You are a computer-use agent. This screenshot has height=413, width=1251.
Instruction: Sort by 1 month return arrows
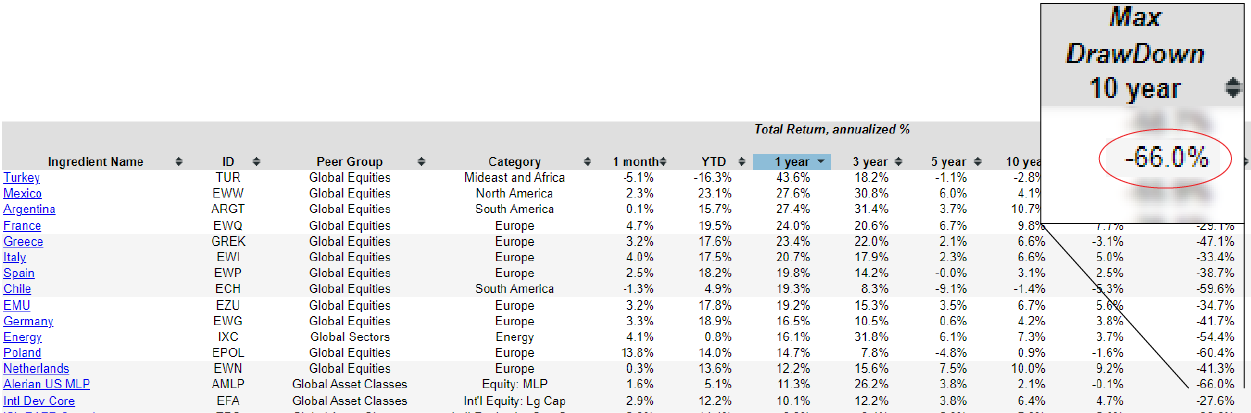click(662, 162)
